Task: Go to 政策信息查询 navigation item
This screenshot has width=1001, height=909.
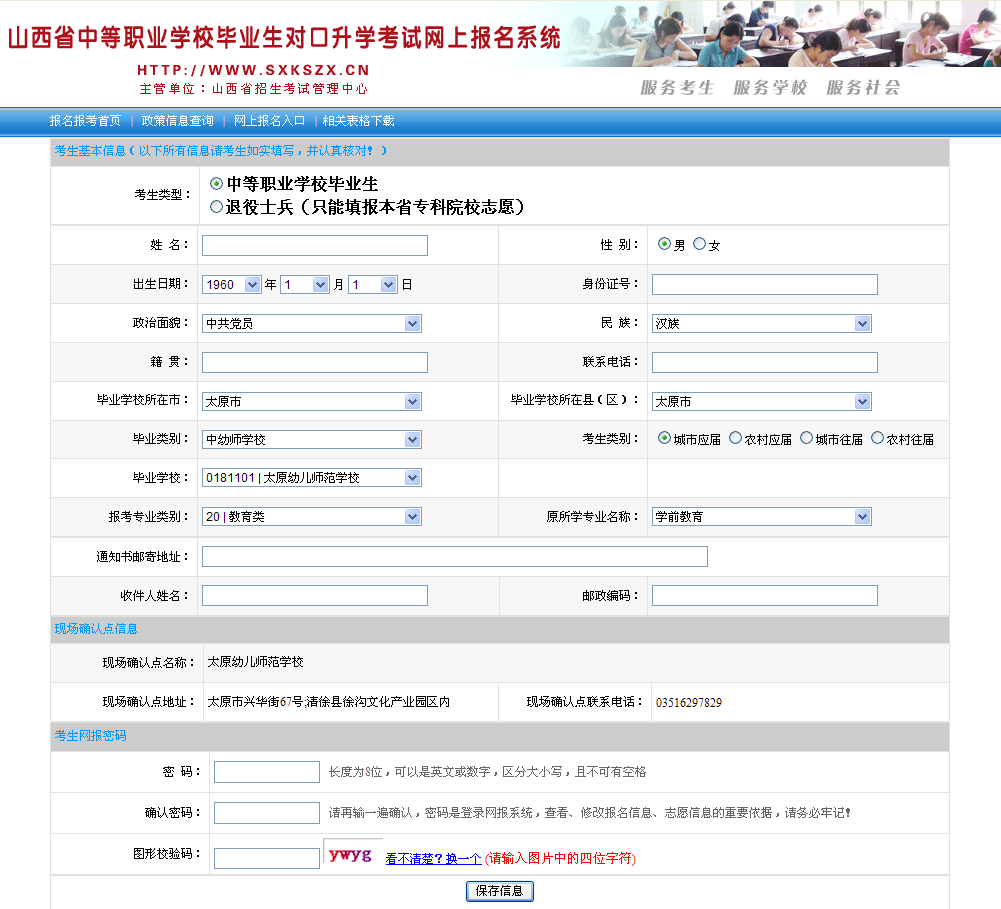Action: pos(177,121)
